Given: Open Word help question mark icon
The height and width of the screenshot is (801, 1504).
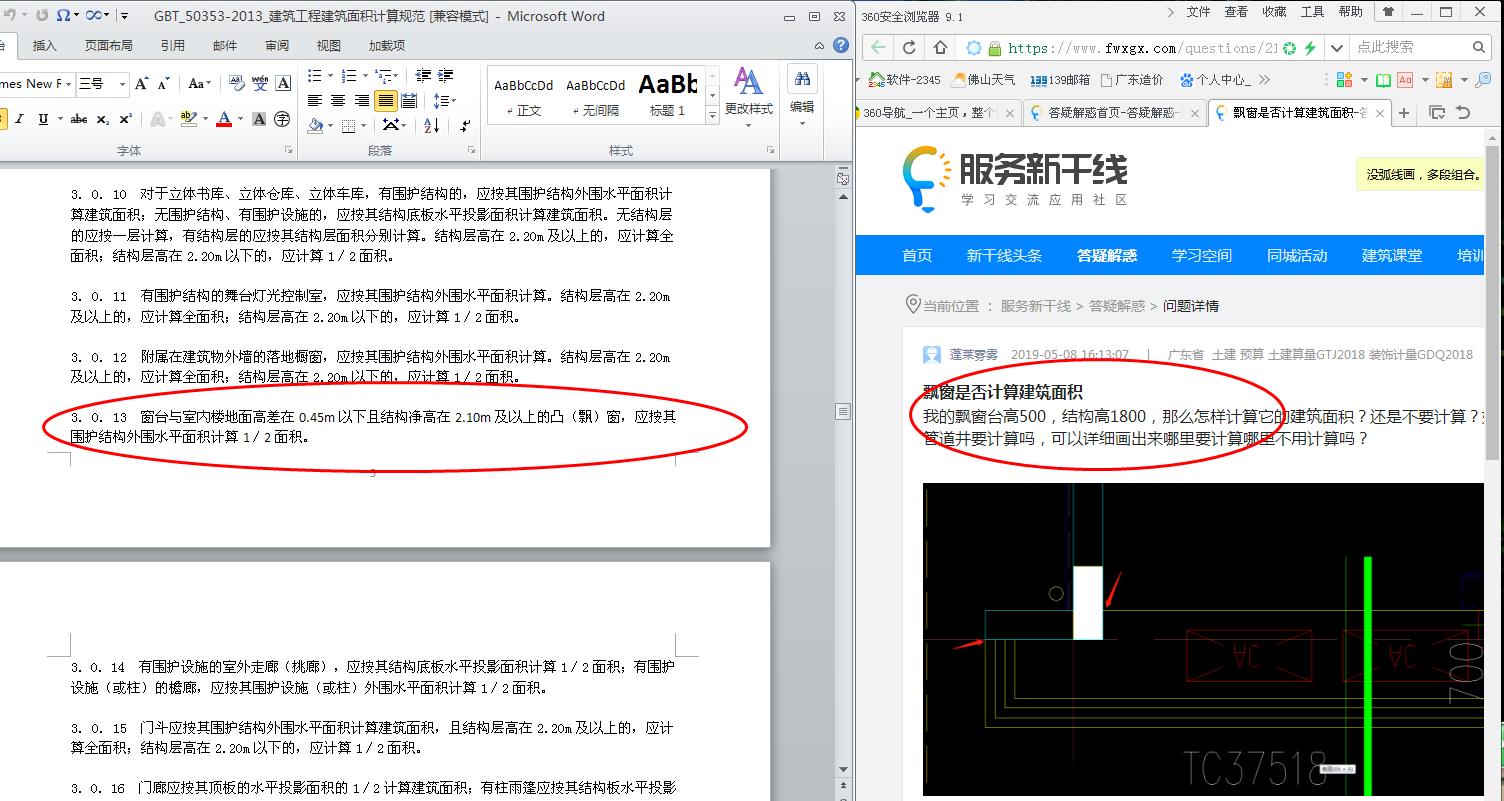Looking at the screenshot, I should pos(841,46).
